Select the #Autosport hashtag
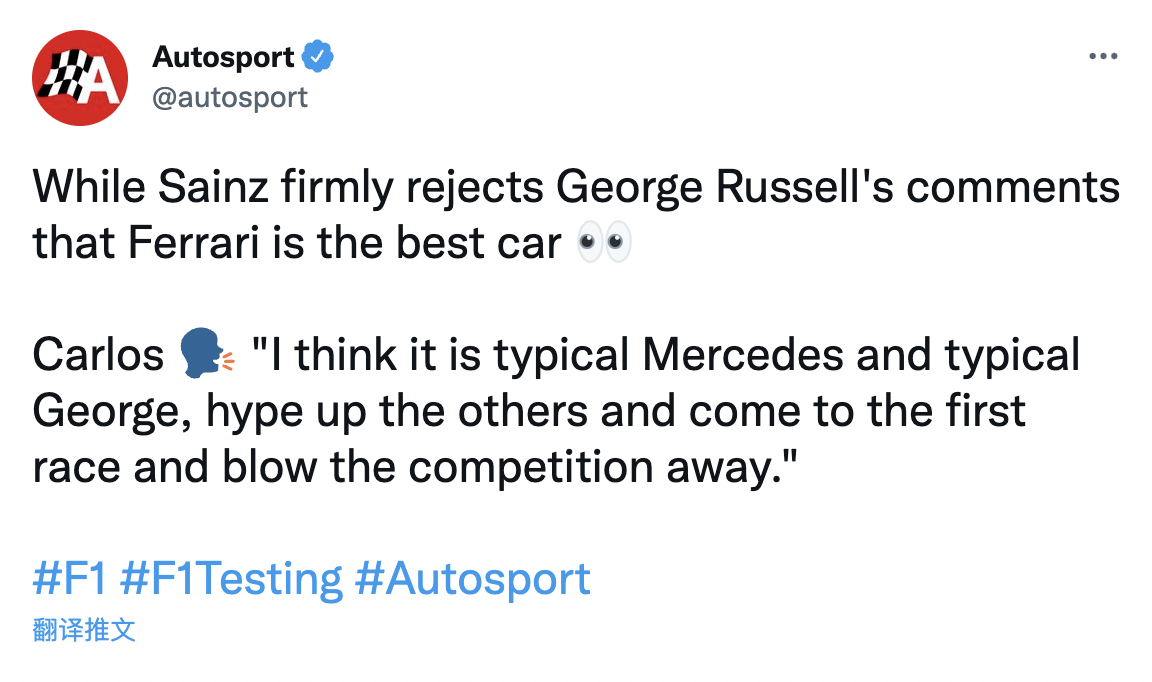This screenshot has height=682, width=1152. pyautogui.click(x=473, y=580)
